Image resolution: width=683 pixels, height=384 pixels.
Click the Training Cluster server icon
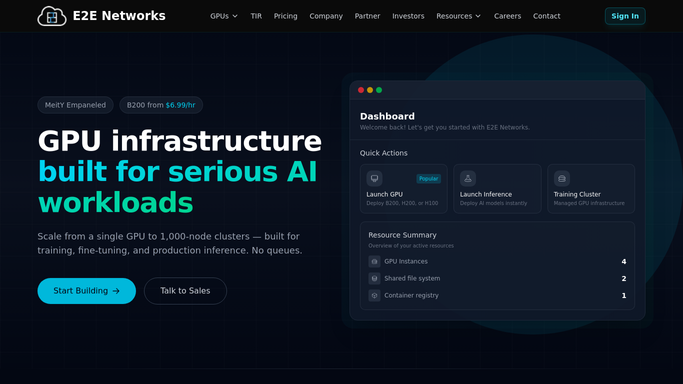pyautogui.click(x=561, y=179)
